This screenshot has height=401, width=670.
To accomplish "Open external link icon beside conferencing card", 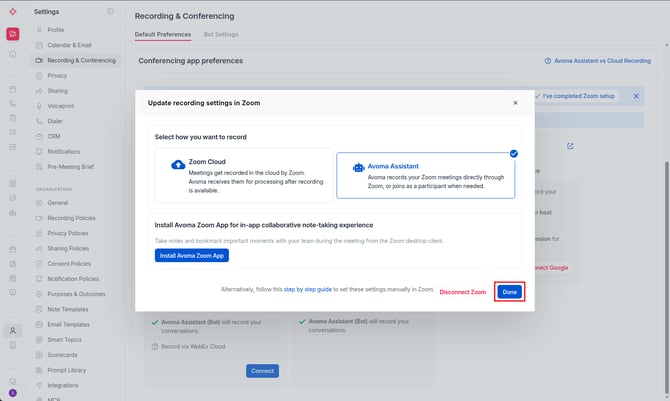I will point(570,146).
